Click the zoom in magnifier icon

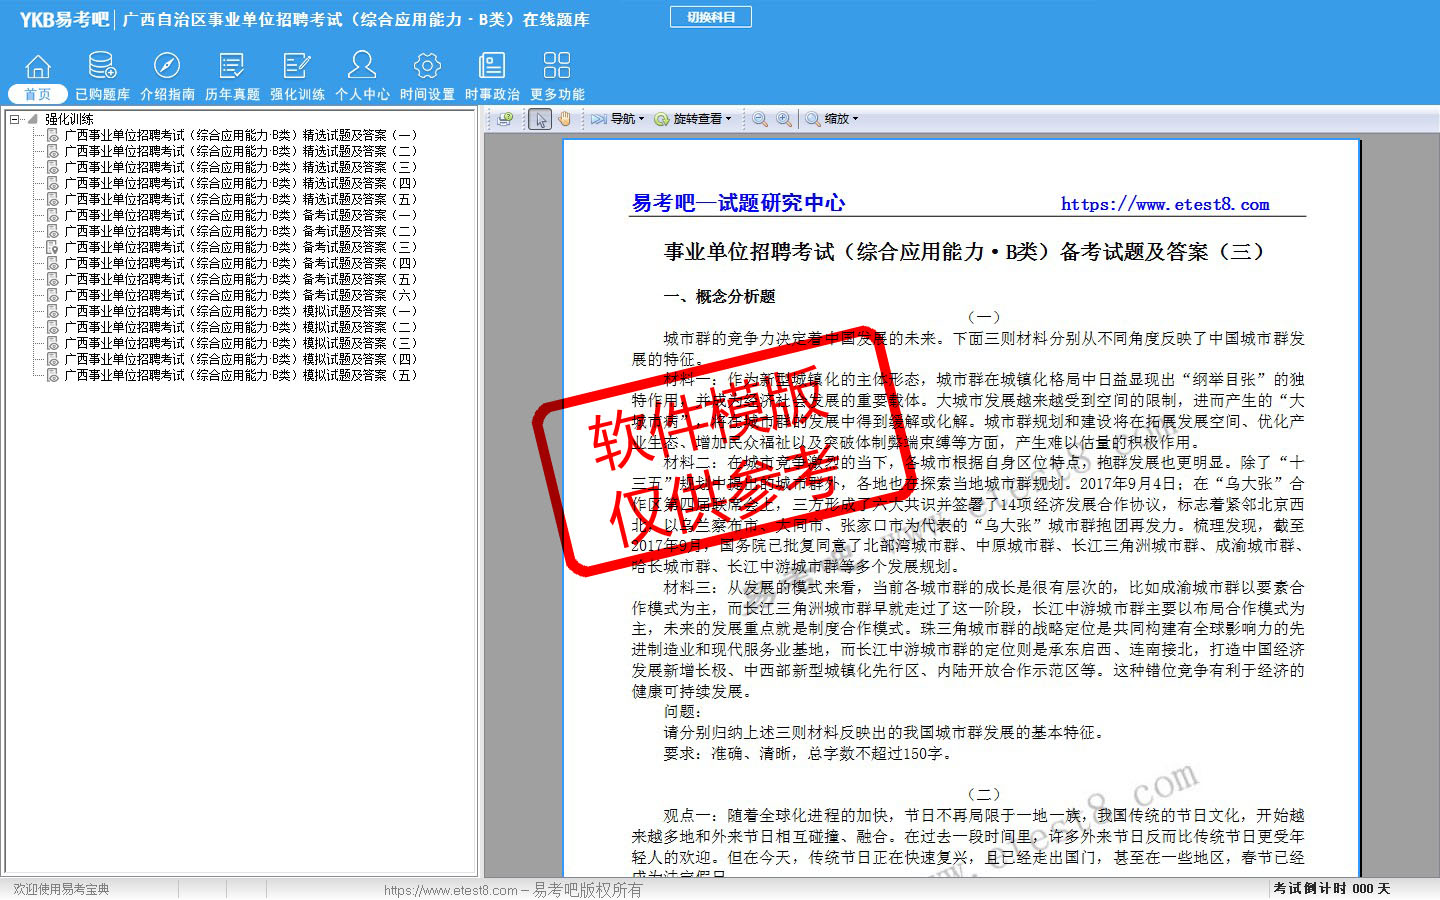(784, 119)
